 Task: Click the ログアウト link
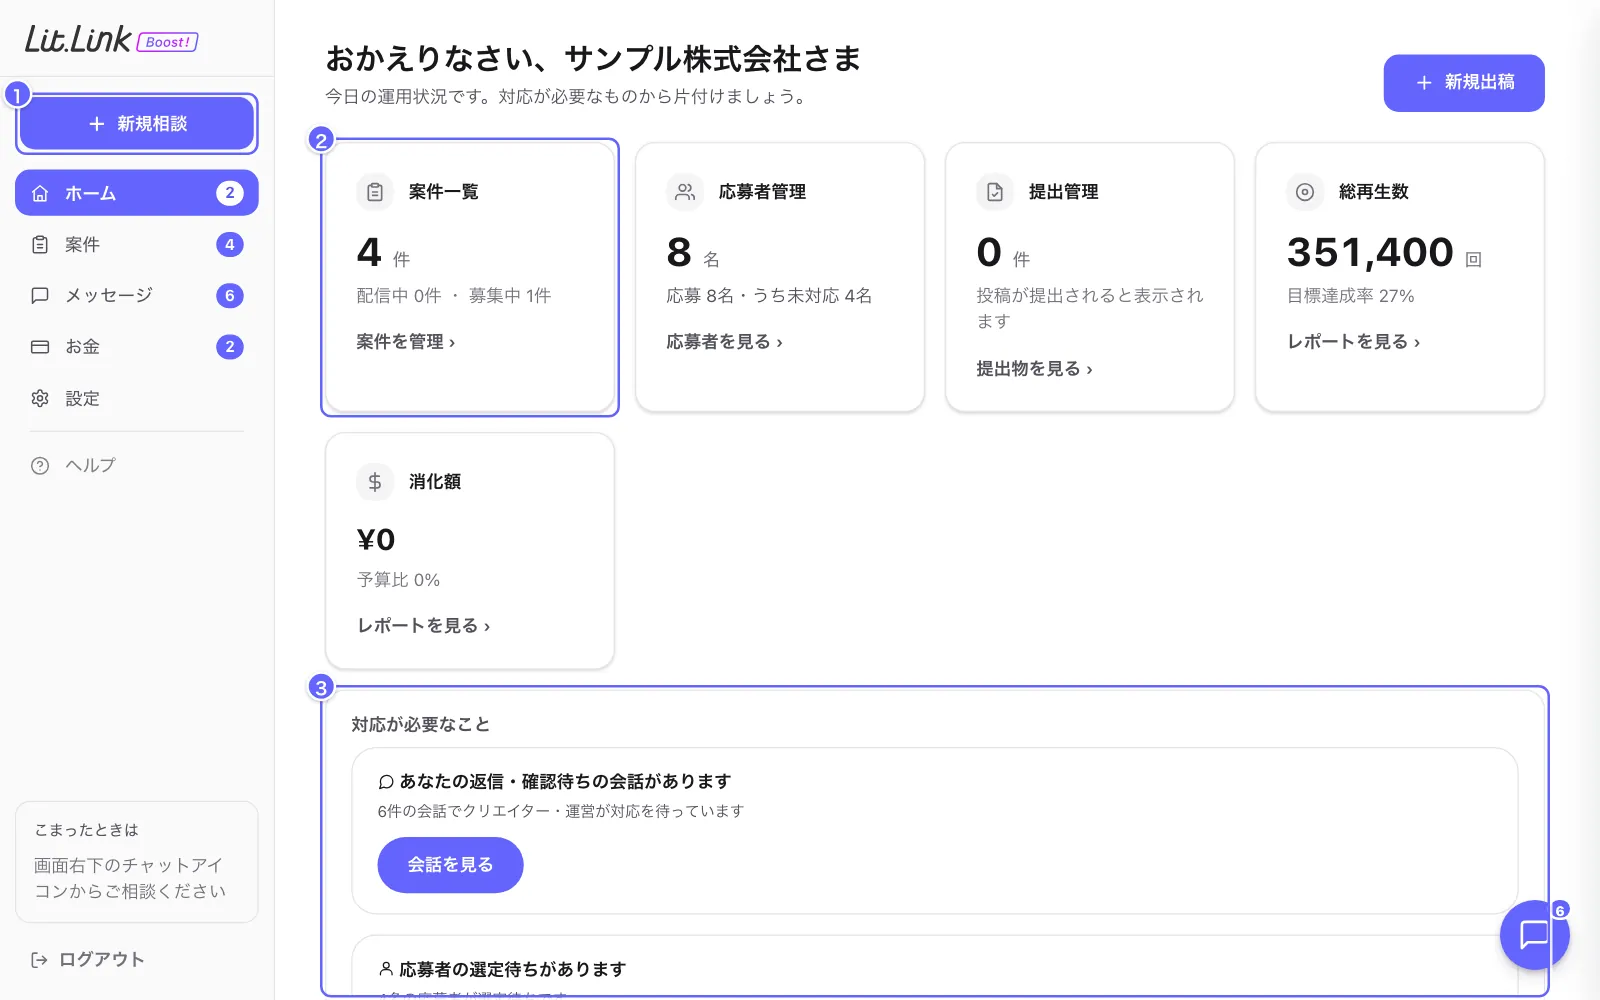88,960
